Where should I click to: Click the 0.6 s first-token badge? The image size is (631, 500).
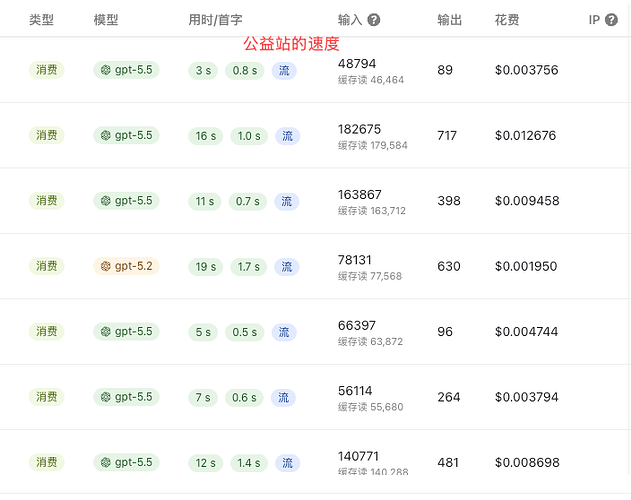point(244,398)
